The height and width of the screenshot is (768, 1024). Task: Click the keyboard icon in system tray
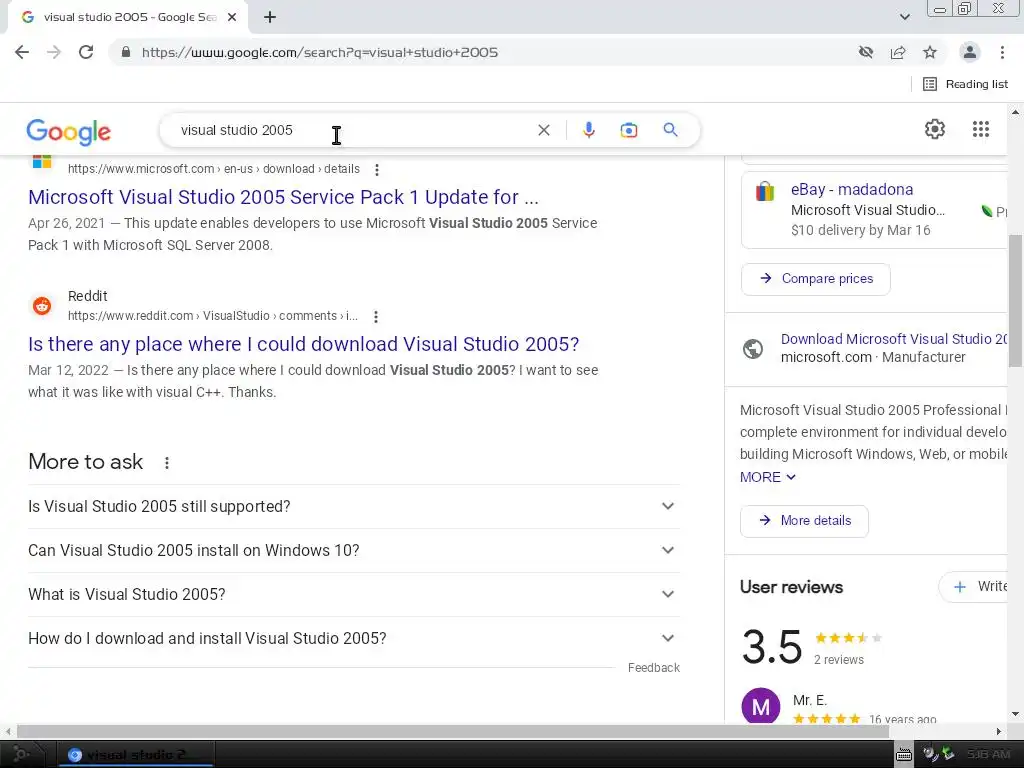pyautogui.click(x=904, y=754)
